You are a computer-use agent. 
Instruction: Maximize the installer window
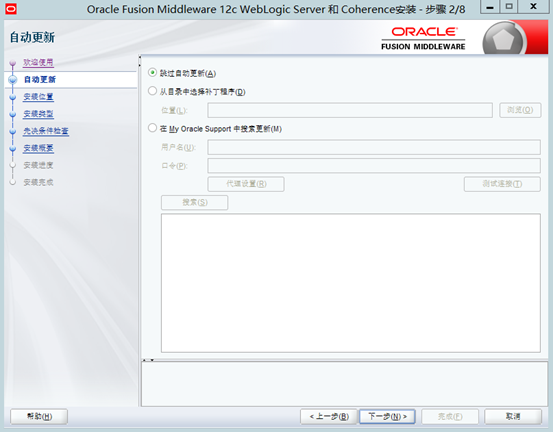(509, 7)
